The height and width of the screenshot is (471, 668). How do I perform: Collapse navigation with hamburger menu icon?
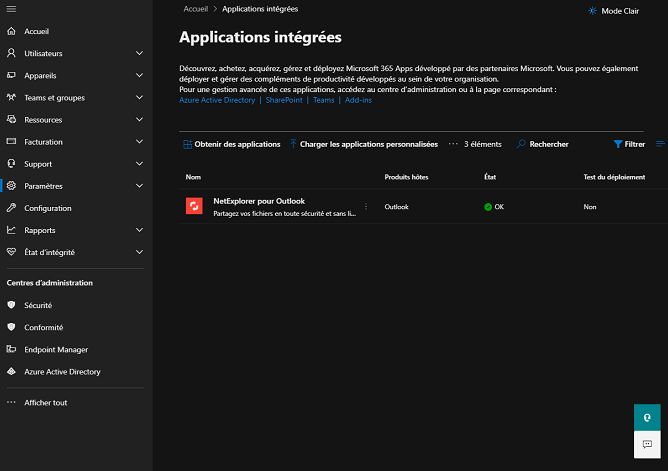[12, 9]
